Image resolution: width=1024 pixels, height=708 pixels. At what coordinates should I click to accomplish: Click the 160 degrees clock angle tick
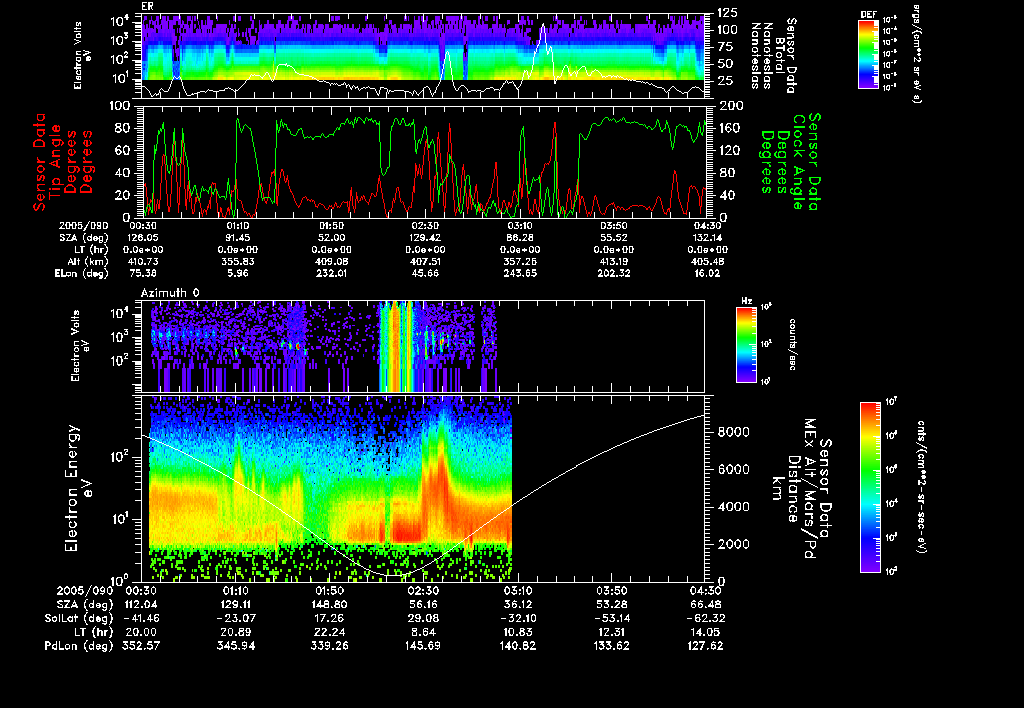(729, 128)
